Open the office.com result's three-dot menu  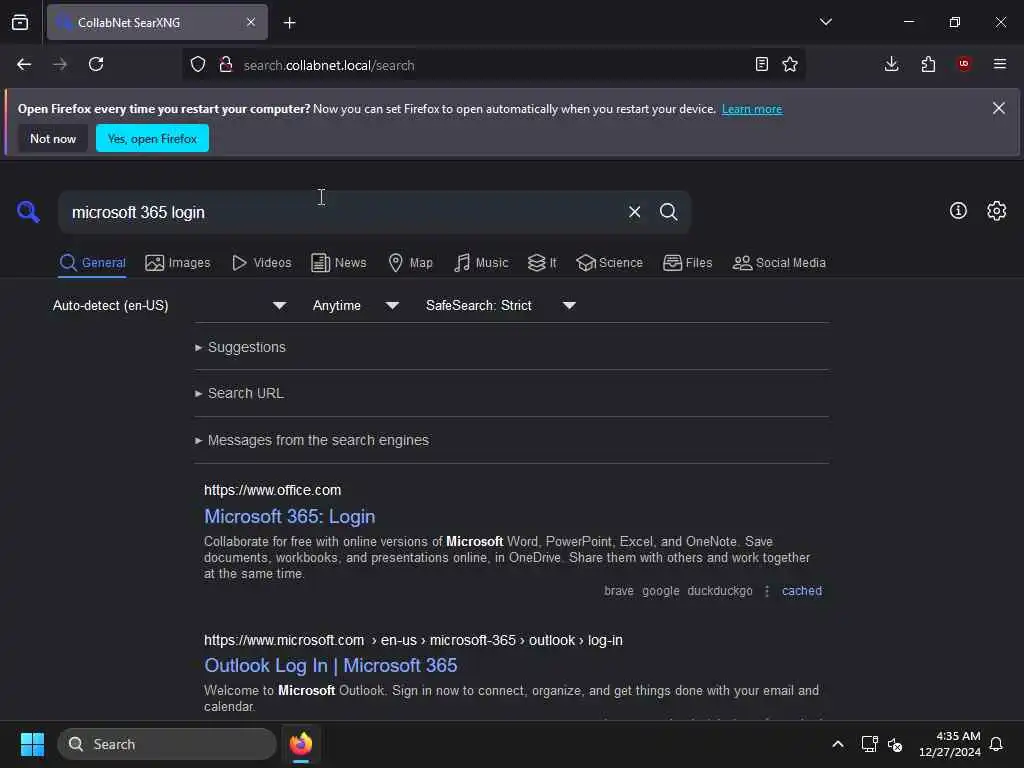tap(767, 591)
